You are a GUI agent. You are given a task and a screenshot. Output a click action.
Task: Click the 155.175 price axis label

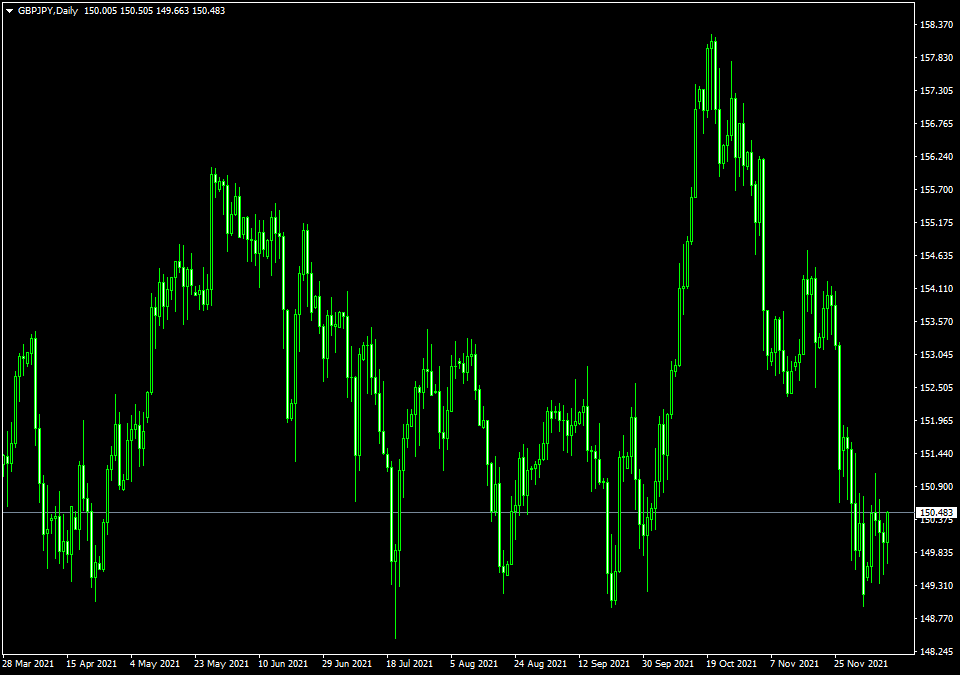[x=937, y=222]
